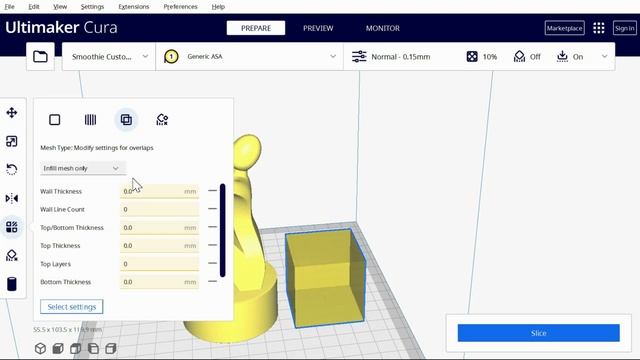Remove the Bottom Thickness setting

tap(212, 281)
